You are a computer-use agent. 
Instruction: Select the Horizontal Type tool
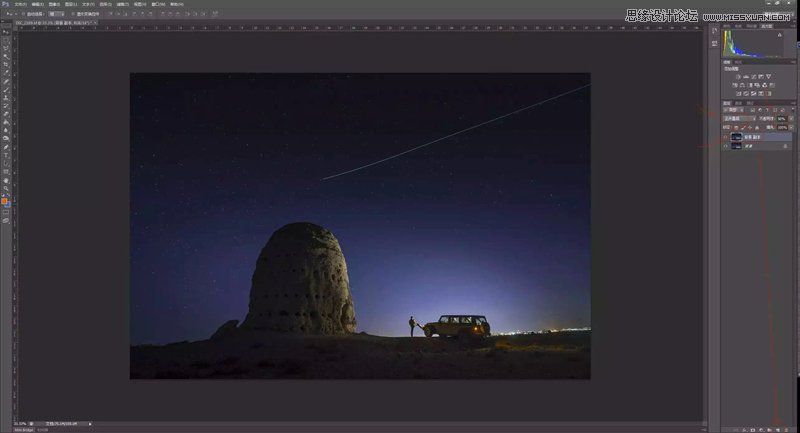click(x=6, y=156)
